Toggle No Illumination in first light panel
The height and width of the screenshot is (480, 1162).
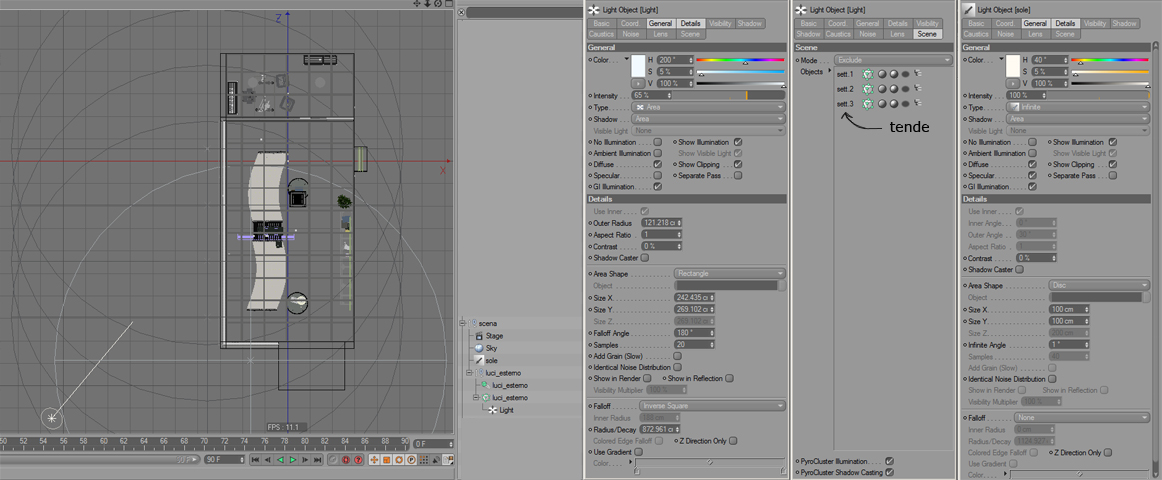pos(657,141)
